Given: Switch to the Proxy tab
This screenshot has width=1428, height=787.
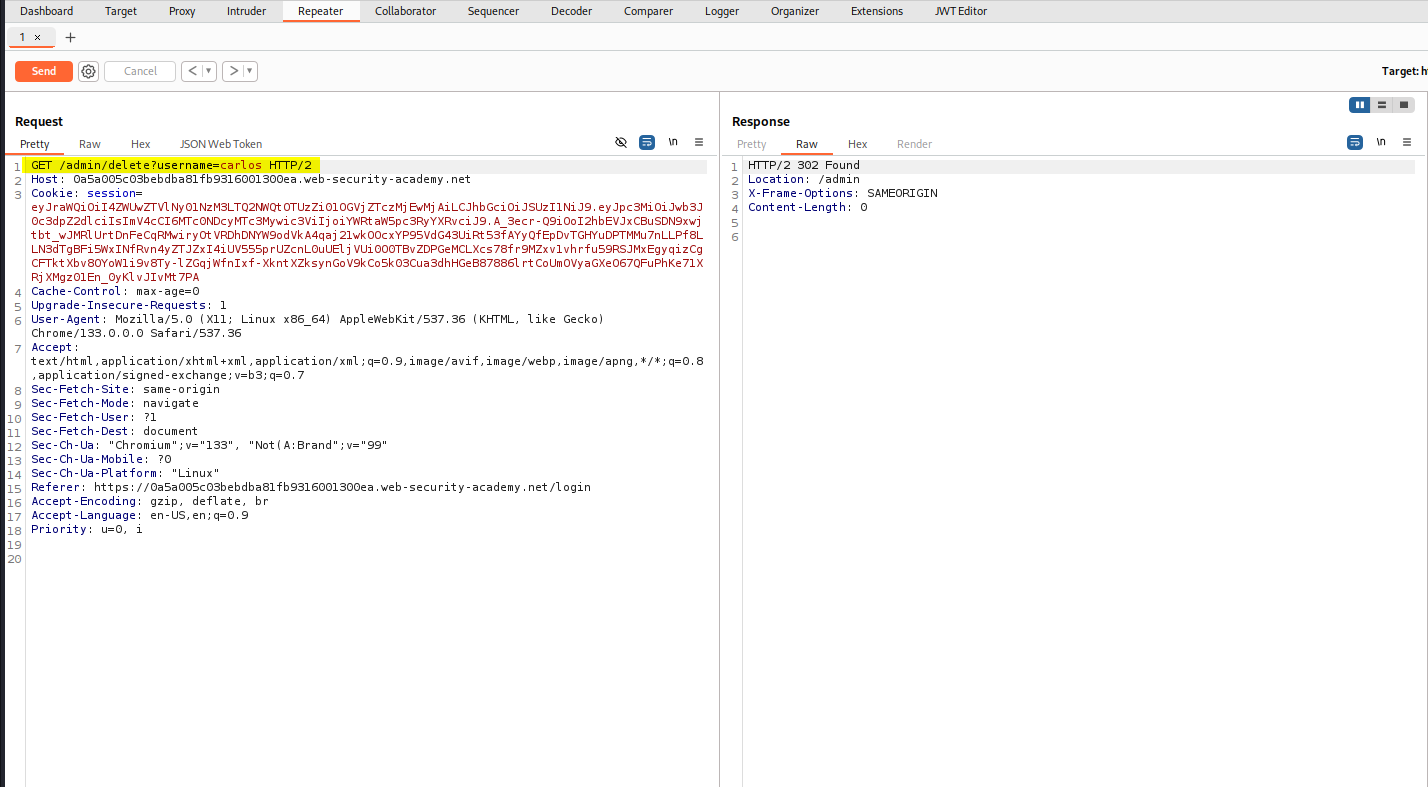Looking at the screenshot, I should coord(182,11).
